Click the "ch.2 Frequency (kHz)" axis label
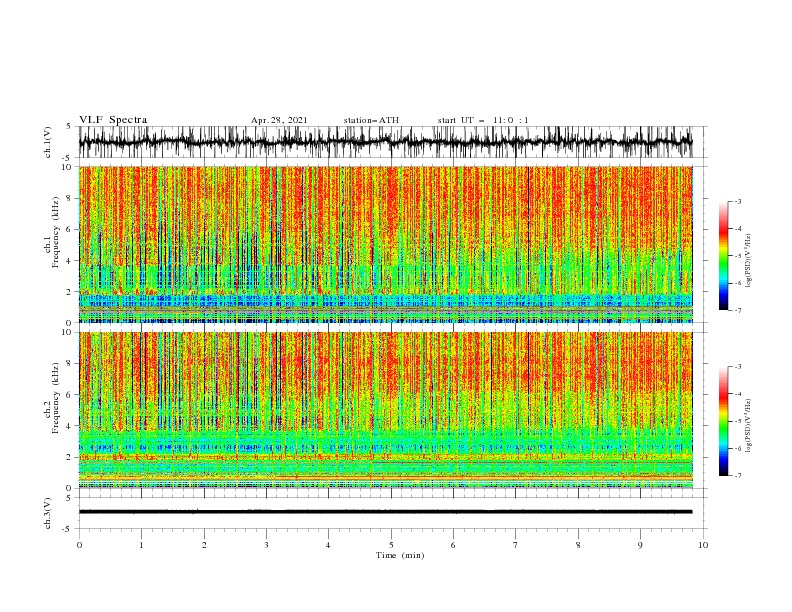The height and width of the screenshot is (612, 792). pos(52,397)
